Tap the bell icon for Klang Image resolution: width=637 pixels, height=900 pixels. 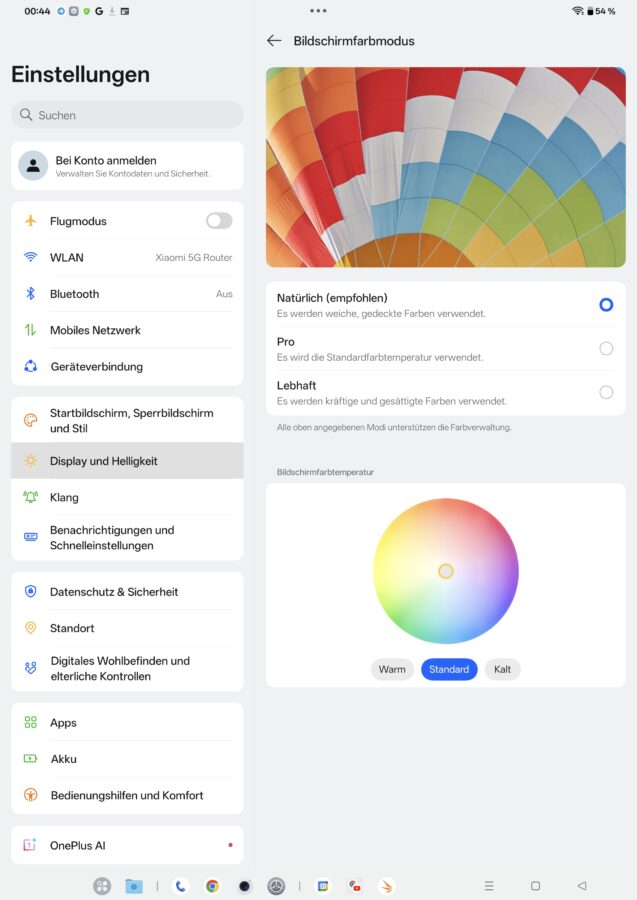30,497
